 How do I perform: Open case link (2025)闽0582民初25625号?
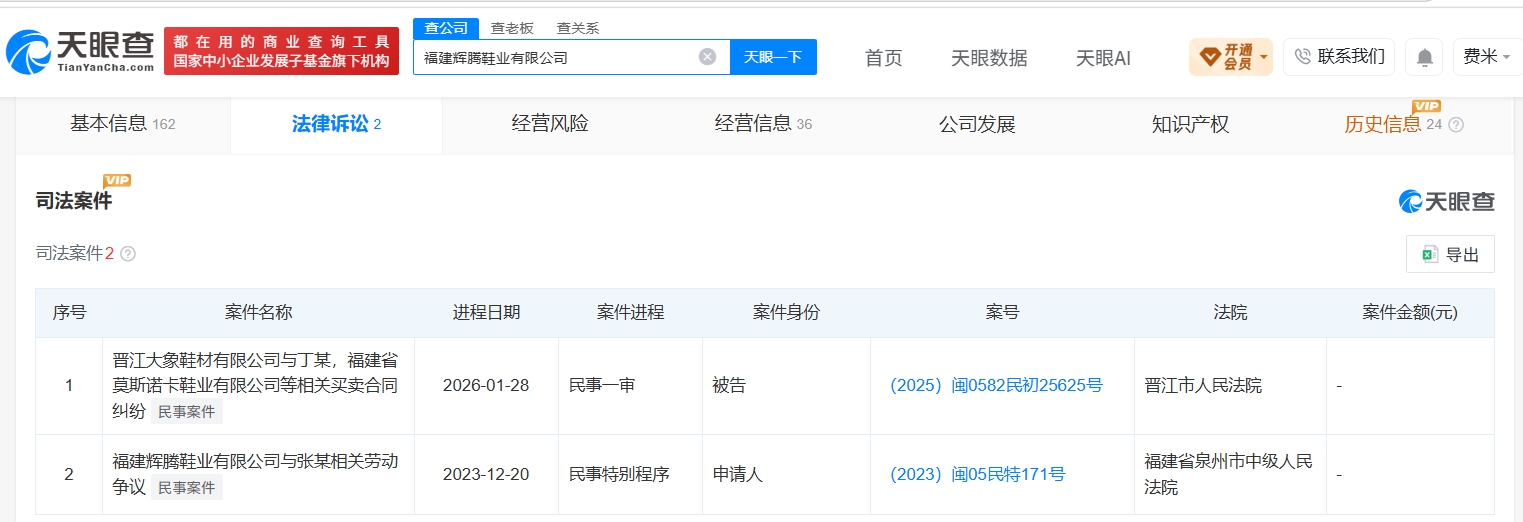(996, 385)
